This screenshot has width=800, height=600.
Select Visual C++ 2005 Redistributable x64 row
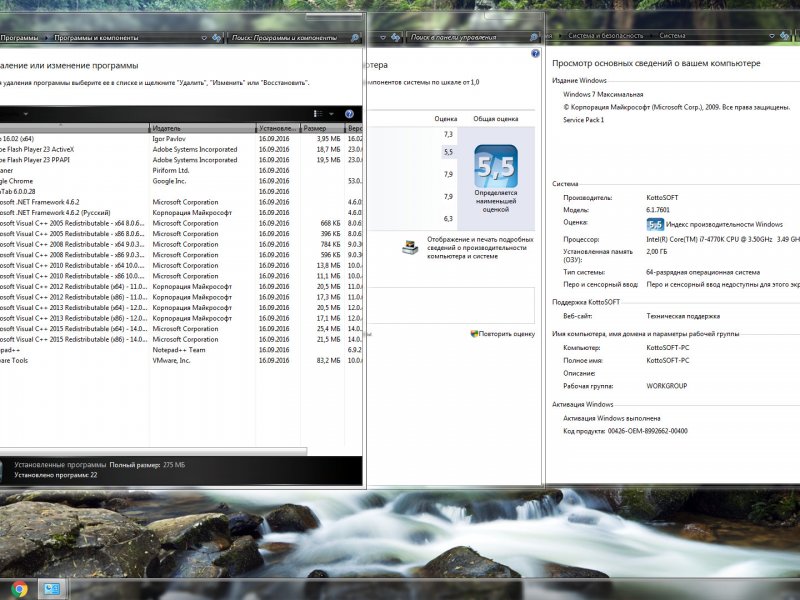pos(181,223)
